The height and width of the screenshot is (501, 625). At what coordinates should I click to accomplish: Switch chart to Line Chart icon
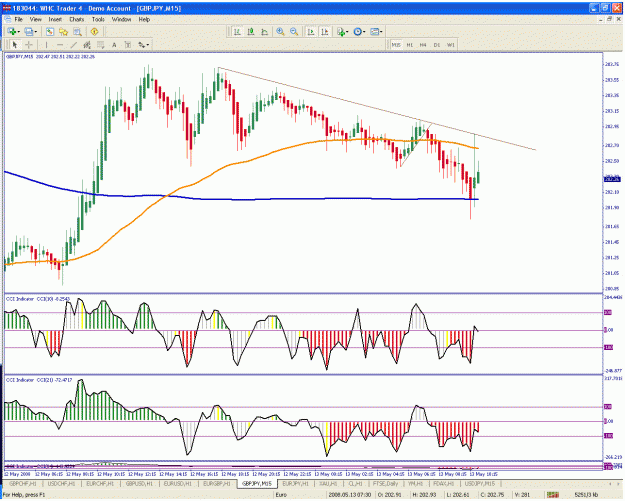[x=264, y=31]
